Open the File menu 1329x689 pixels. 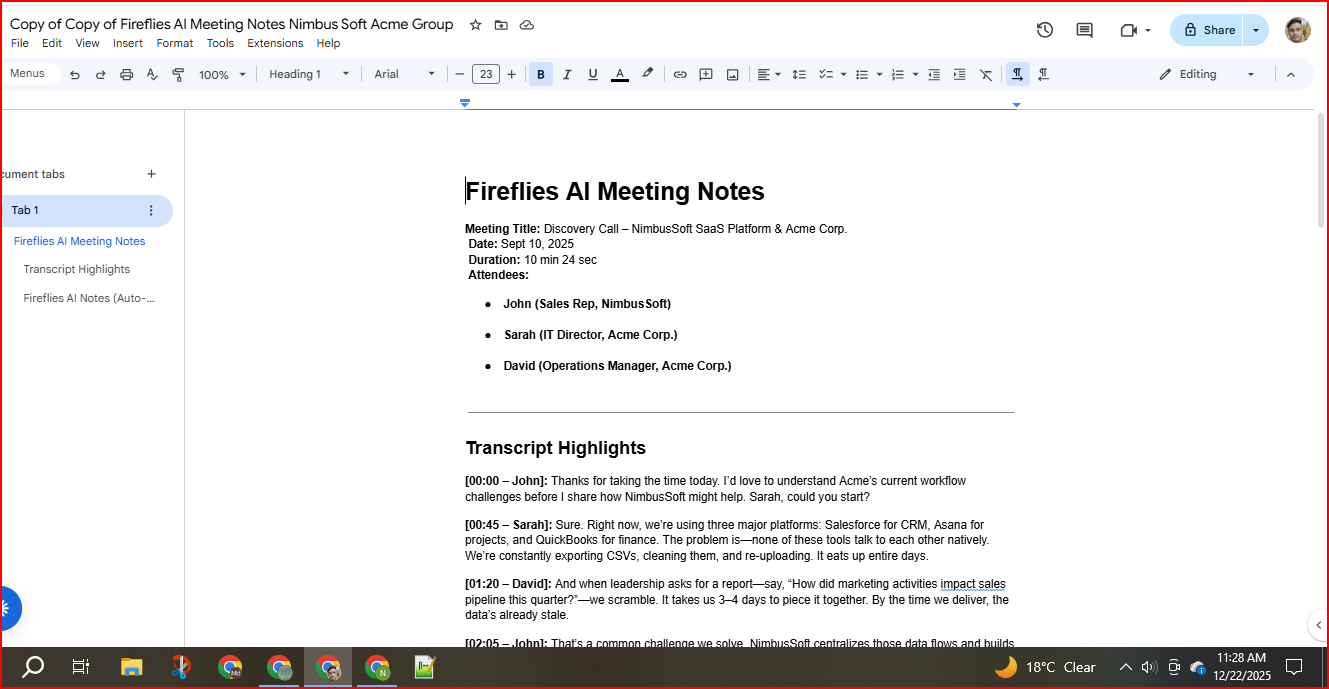(20, 43)
